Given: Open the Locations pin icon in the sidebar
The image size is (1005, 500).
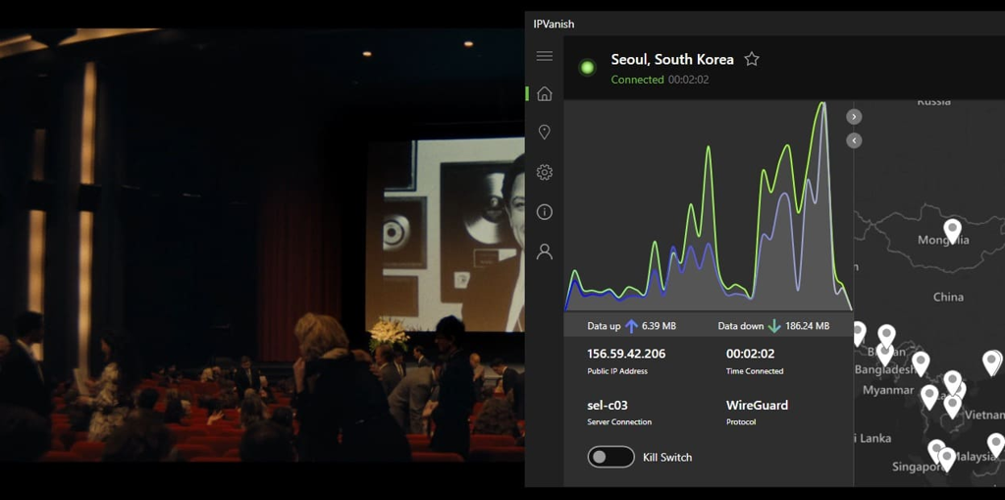Looking at the screenshot, I should tap(544, 132).
